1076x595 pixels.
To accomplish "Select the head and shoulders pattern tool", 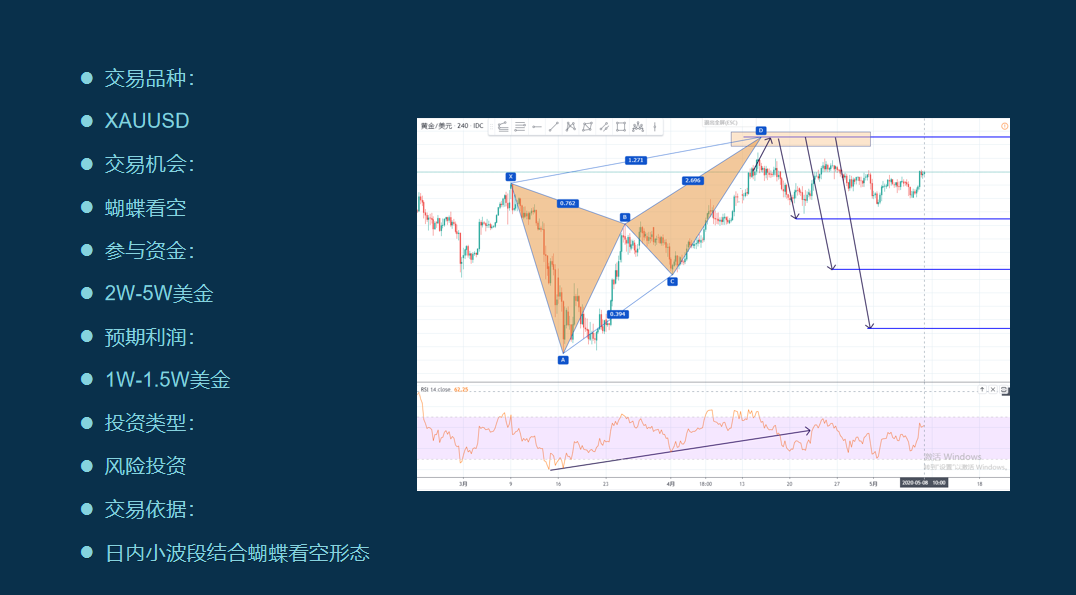I will click(638, 126).
